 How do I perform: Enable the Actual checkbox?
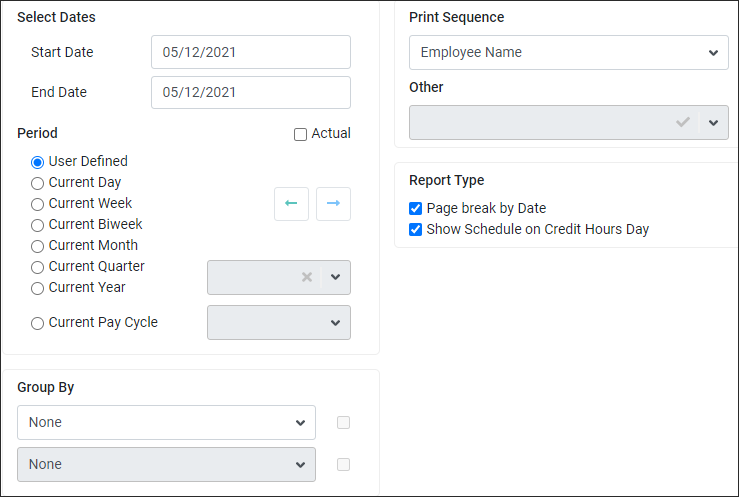300,135
